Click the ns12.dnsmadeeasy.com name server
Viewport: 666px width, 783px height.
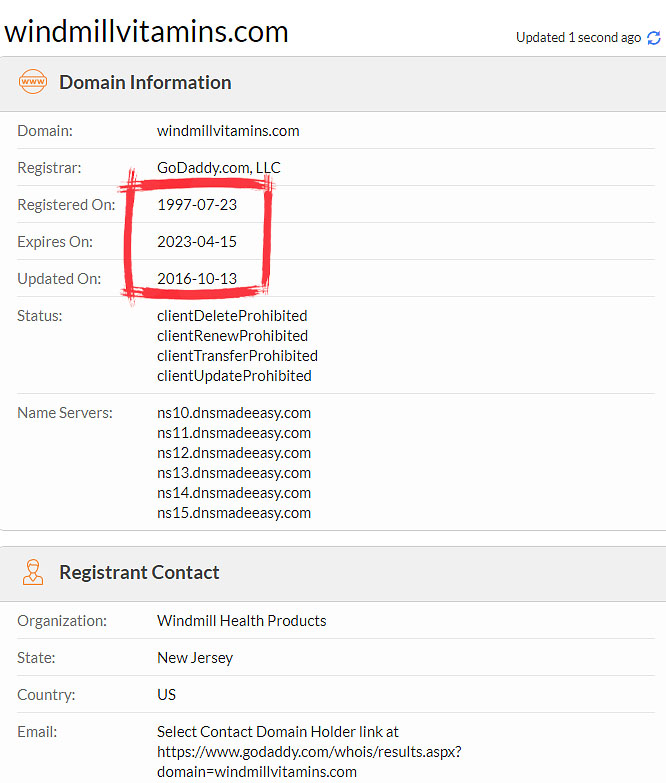click(x=234, y=453)
